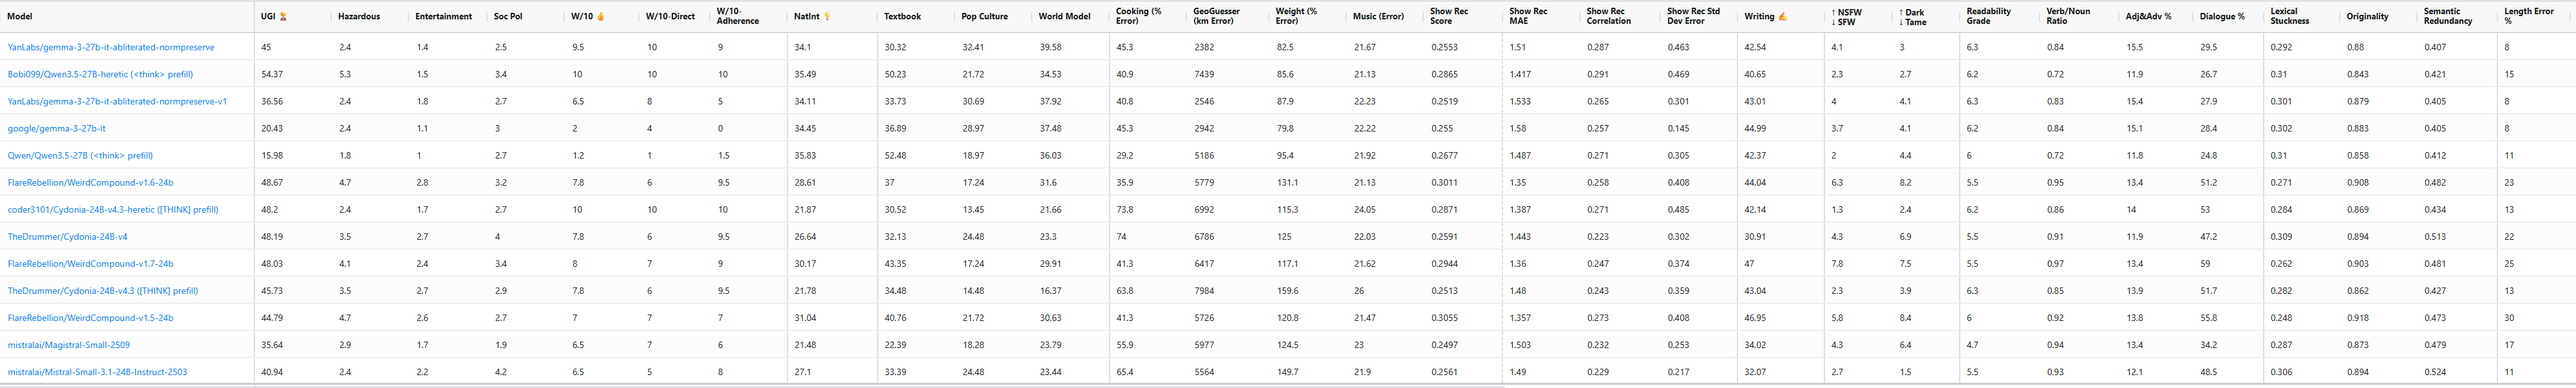
Task: Click the lightbulb icon next to NatInt
Action: tap(827, 17)
